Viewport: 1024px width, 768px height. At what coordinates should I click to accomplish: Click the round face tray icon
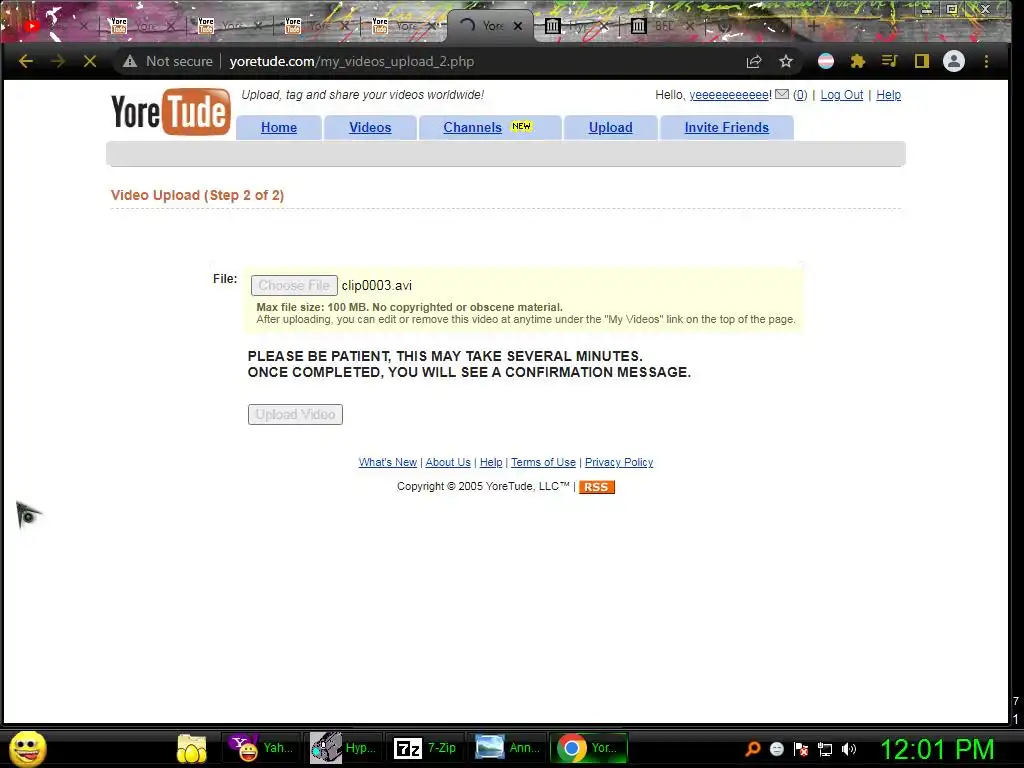tap(777, 748)
